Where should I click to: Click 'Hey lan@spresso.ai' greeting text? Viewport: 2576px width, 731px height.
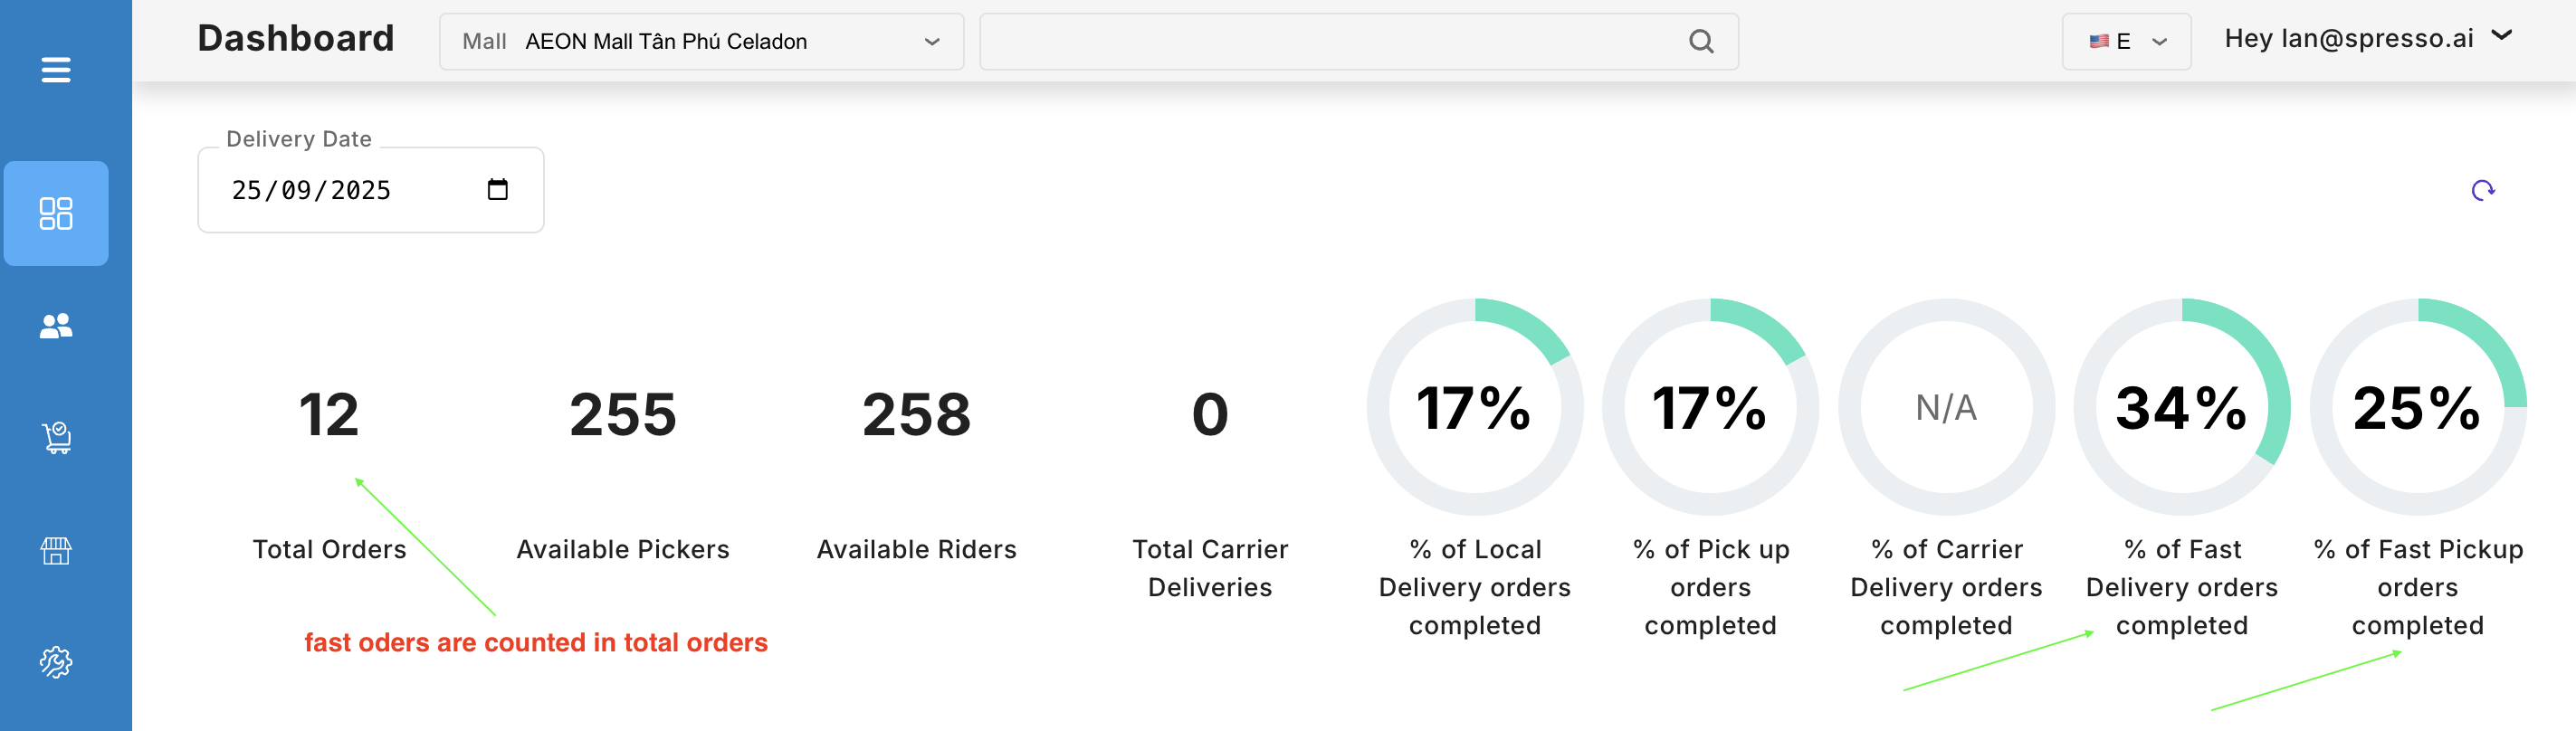(2348, 38)
